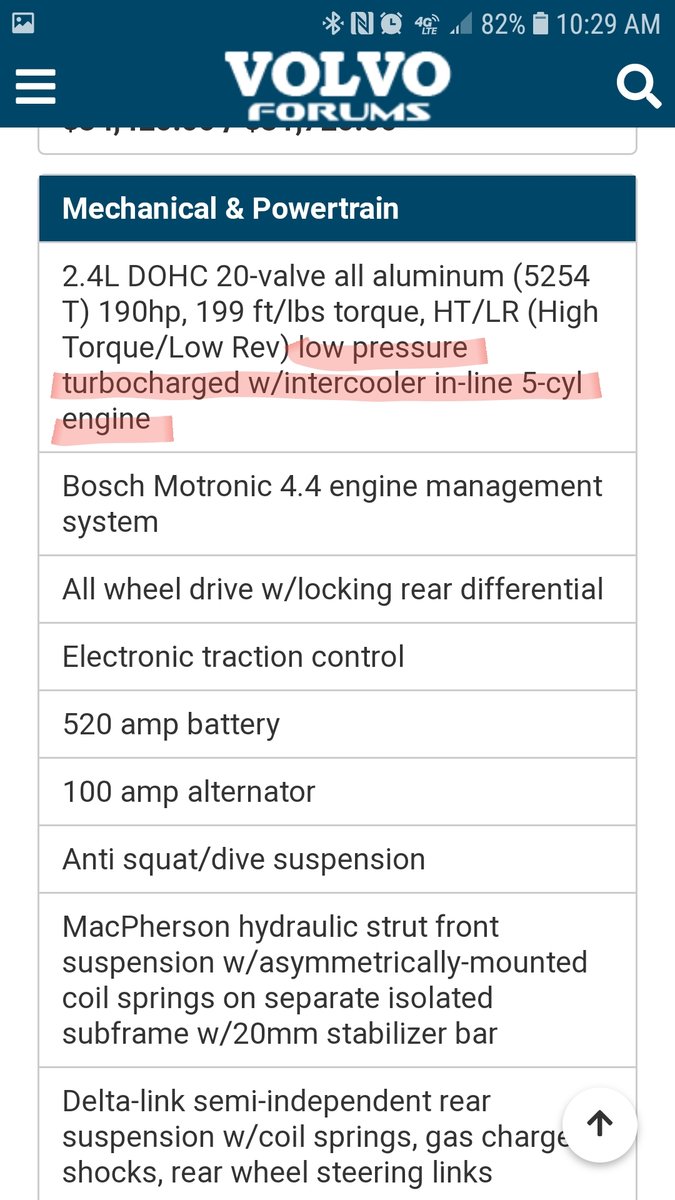Open the hamburger navigation menu
Viewport: 675px width, 1200px height.
[35, 86]
